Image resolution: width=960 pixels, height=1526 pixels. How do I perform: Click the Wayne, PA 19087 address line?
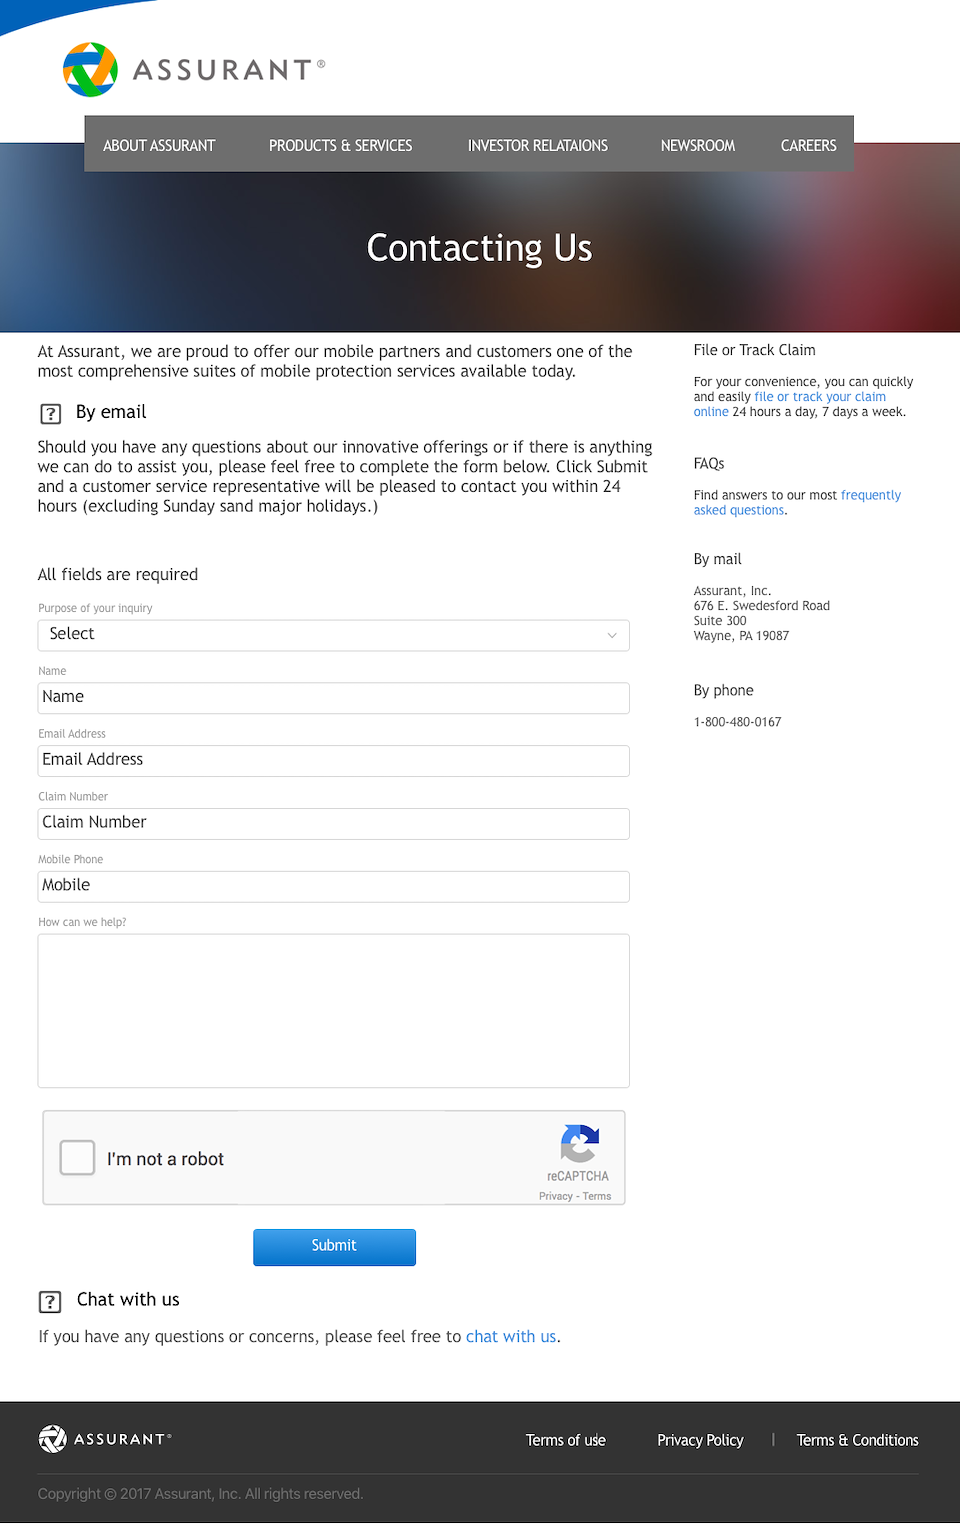[x=742, y=636]
